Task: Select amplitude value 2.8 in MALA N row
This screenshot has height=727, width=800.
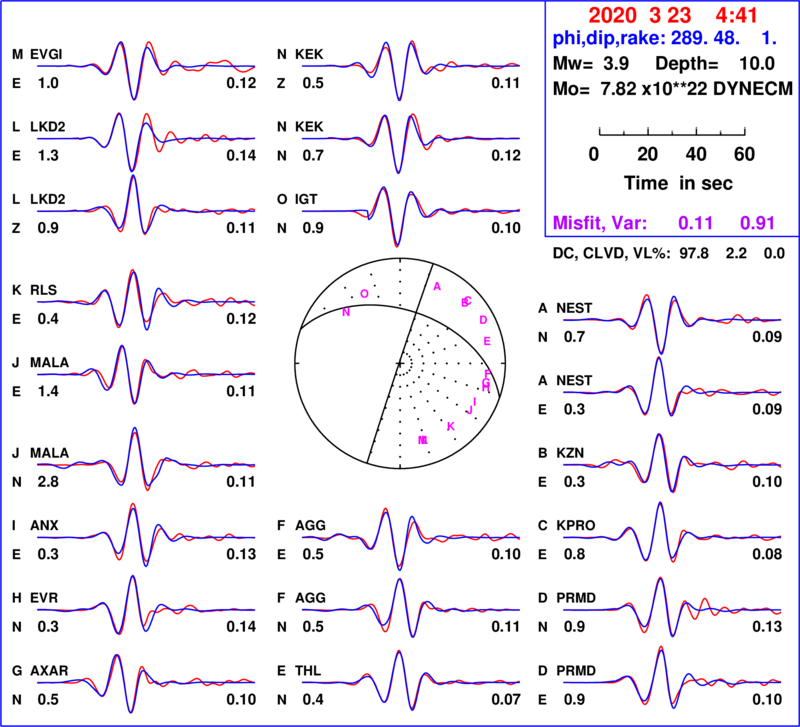Action: coord(48,482)
